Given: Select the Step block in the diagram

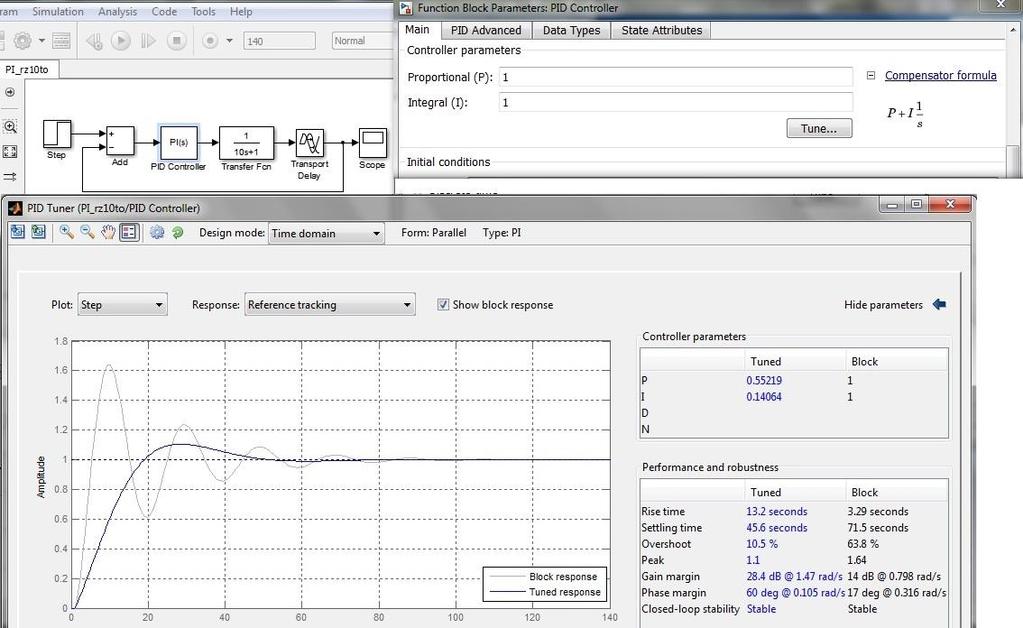Looking at the screenshot, I should (57, 134).
